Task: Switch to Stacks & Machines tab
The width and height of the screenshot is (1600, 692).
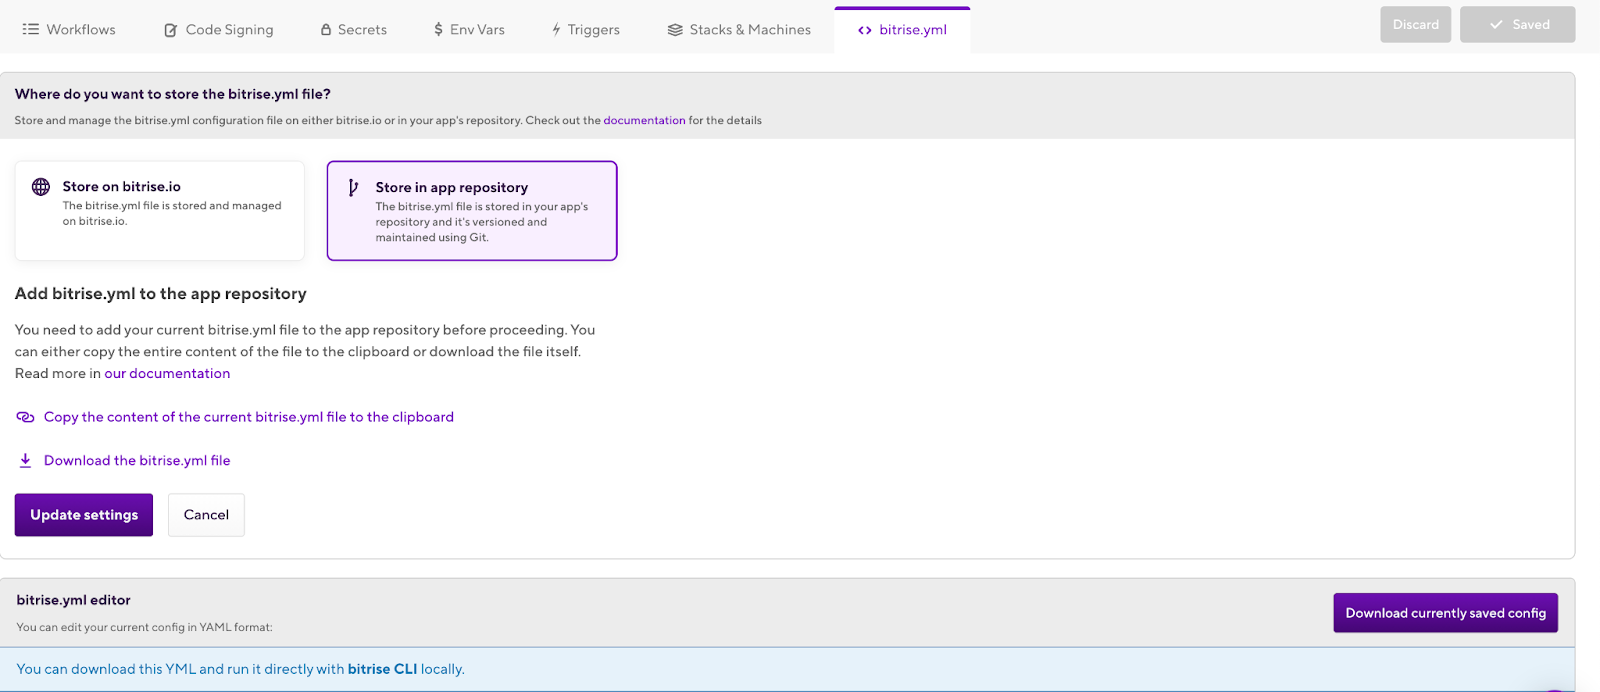Action: click(x=739, y=30)
